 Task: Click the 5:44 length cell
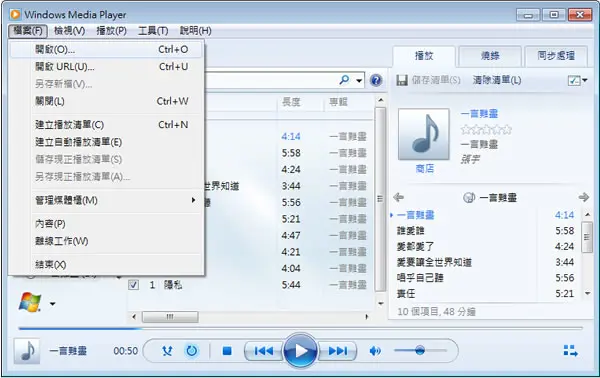click(291, 285)
